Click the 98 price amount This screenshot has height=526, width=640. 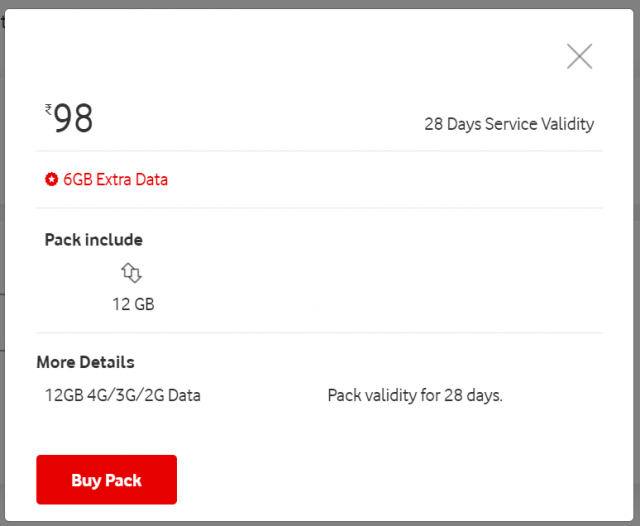point(73,118)
